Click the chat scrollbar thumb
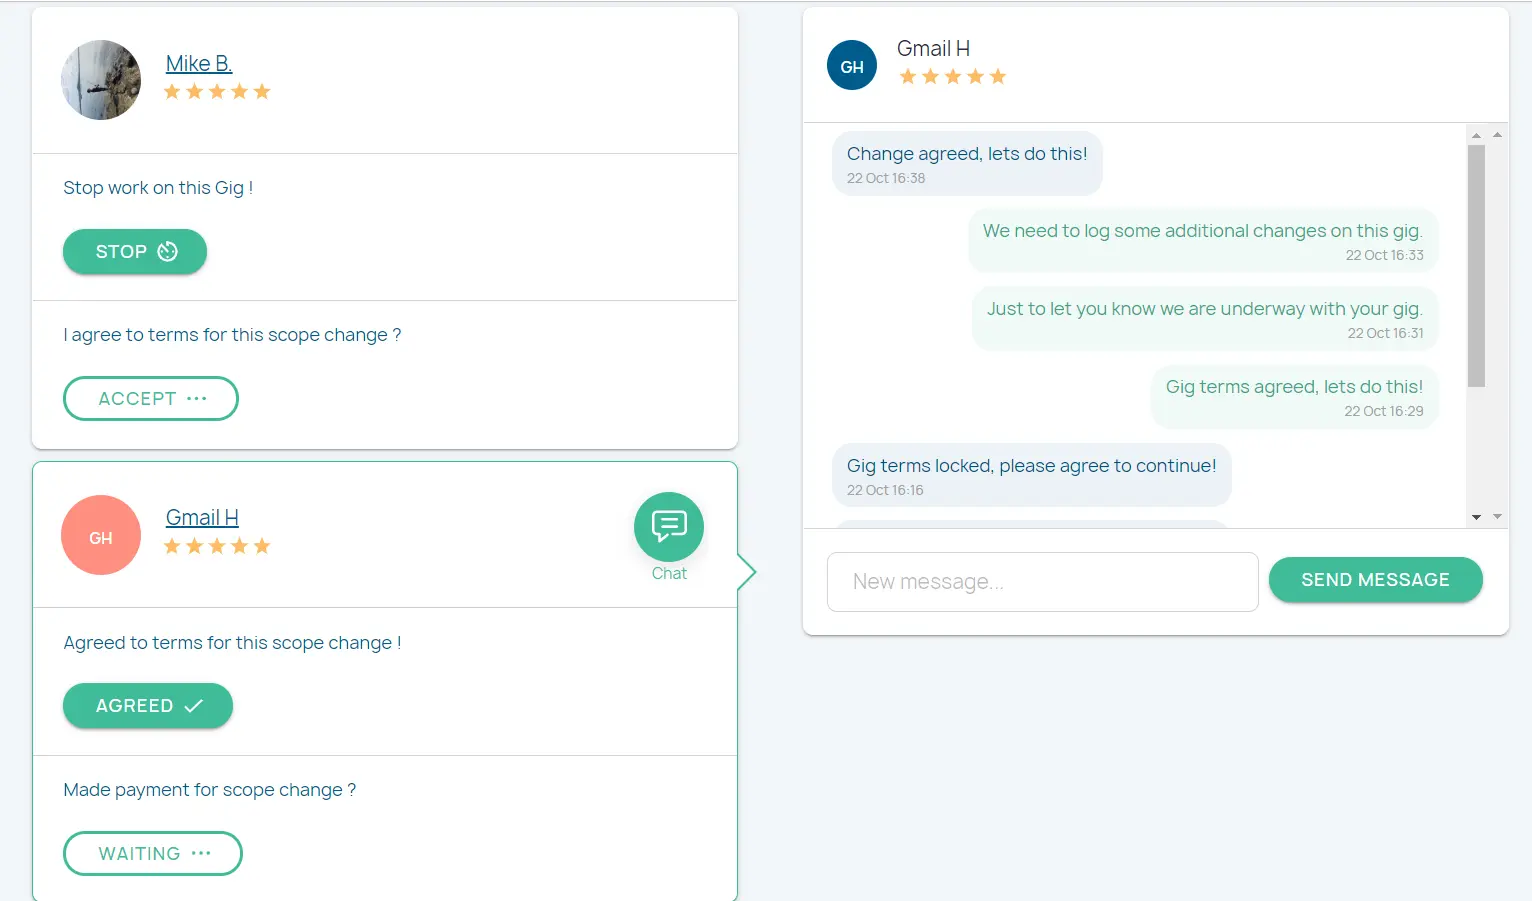Image resolution: width=1532 pixels, height=901 pixels. (x=1476, y=265)
